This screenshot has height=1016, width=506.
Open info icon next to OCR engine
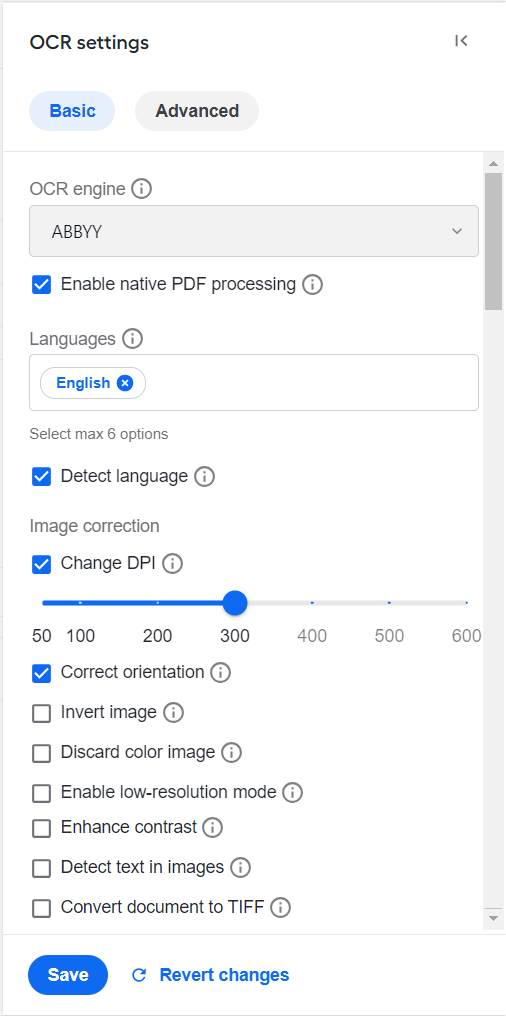click(x=141, y=189)
